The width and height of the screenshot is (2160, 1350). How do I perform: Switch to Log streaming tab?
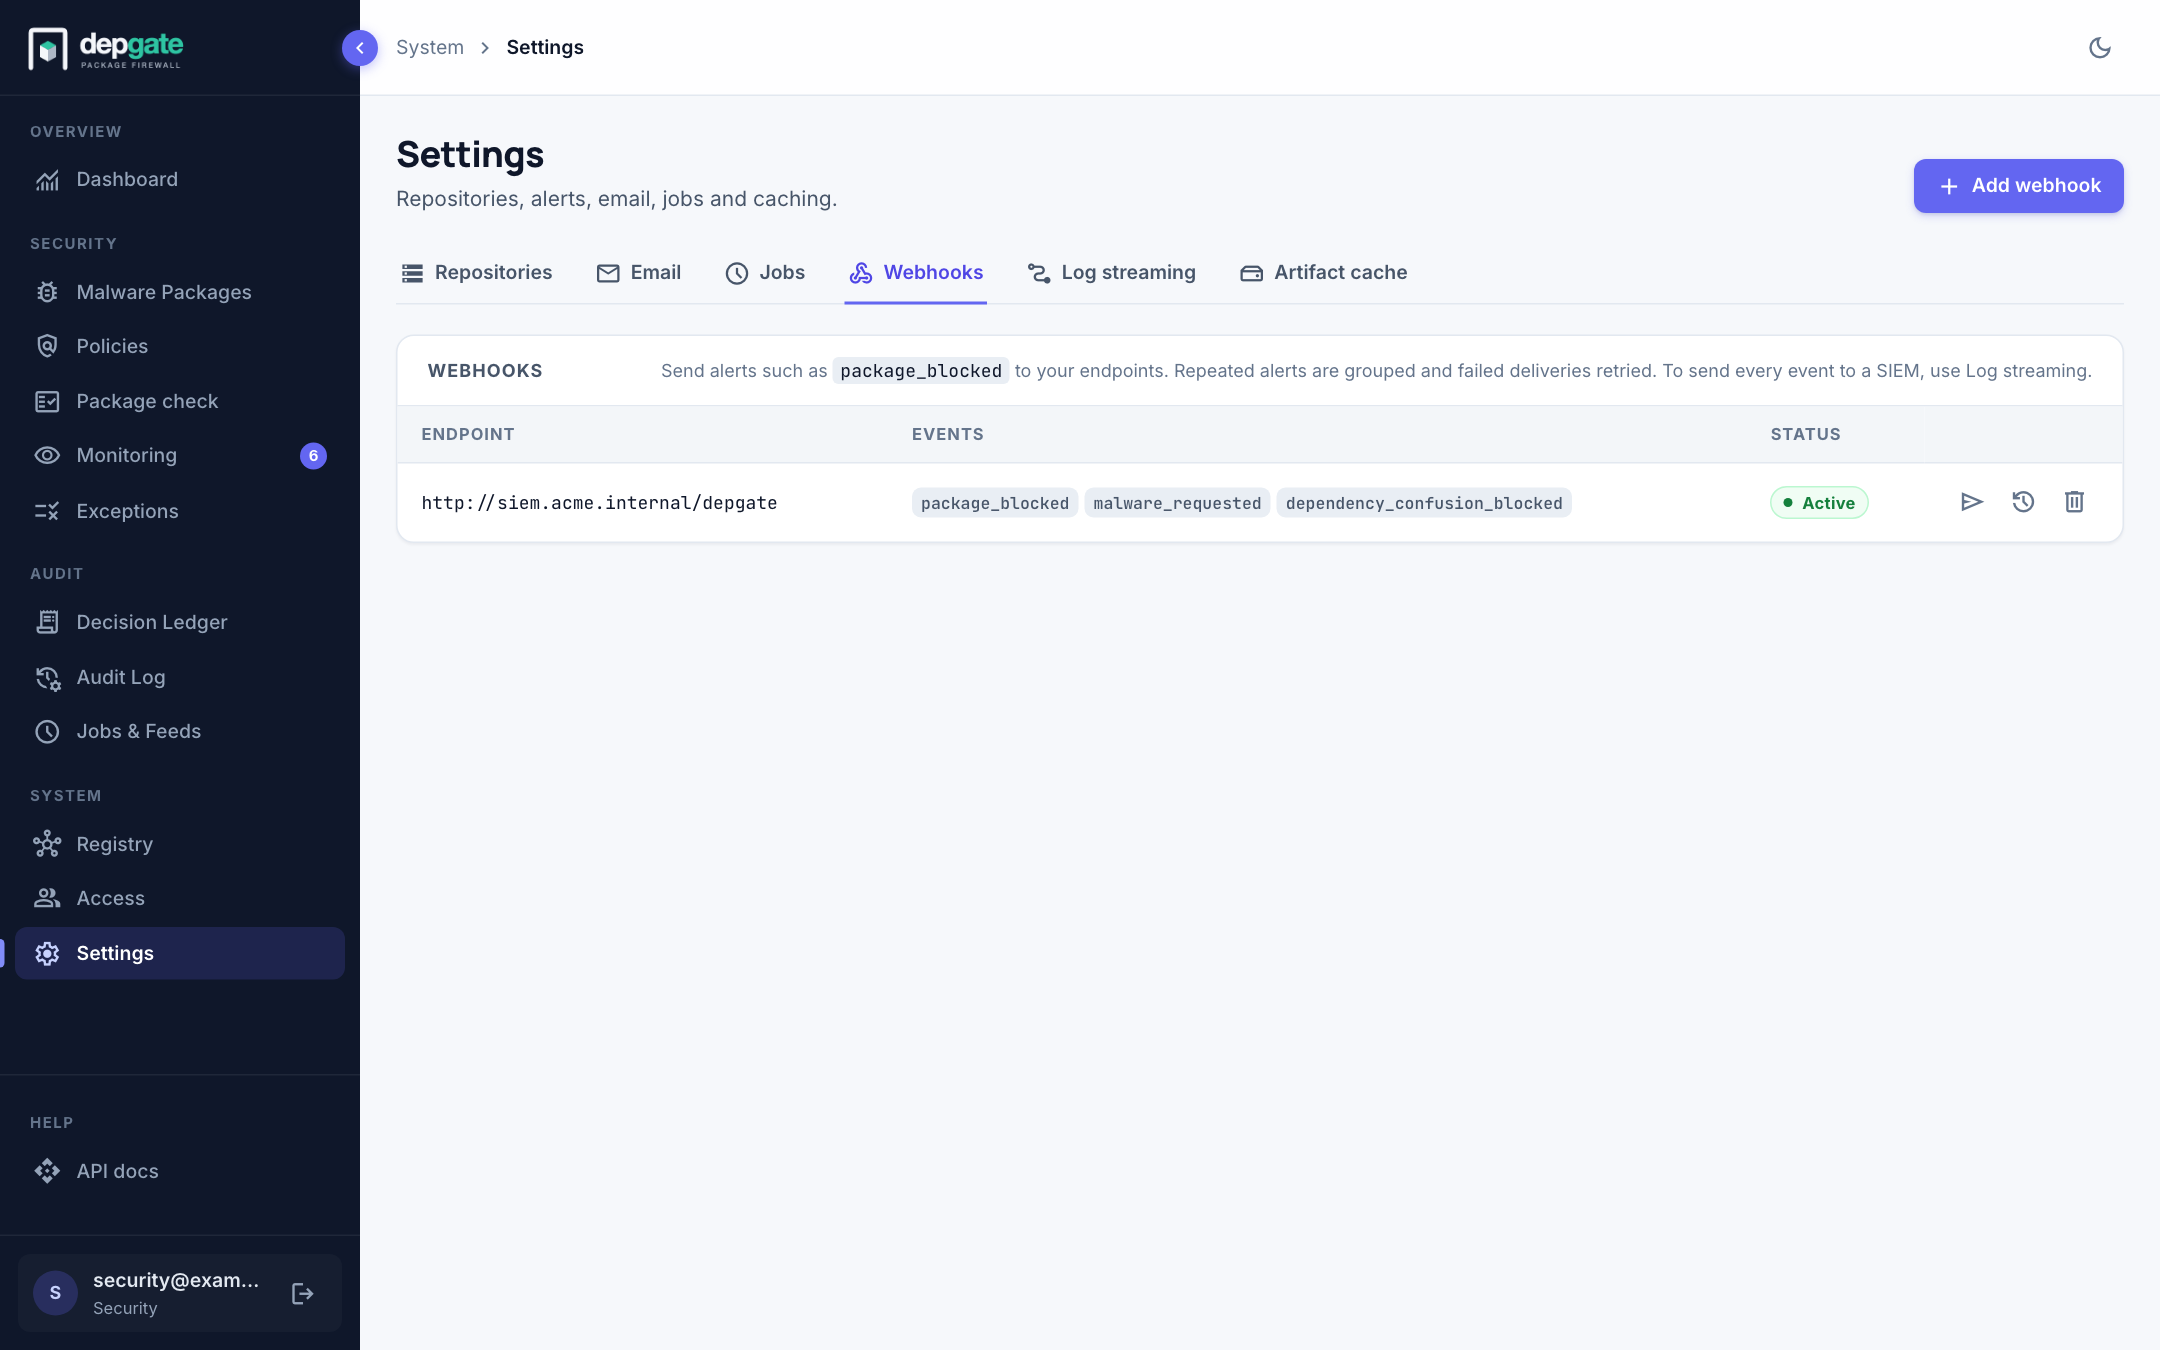pos(1111,273)
